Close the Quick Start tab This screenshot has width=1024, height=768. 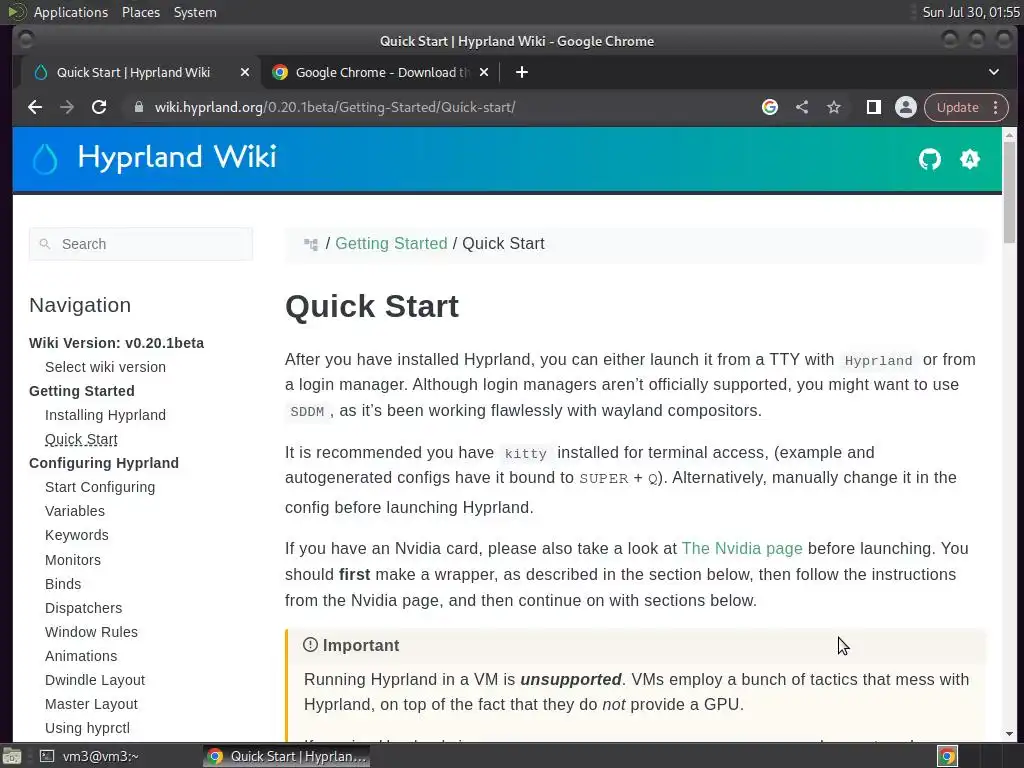[x=244, y=72]
